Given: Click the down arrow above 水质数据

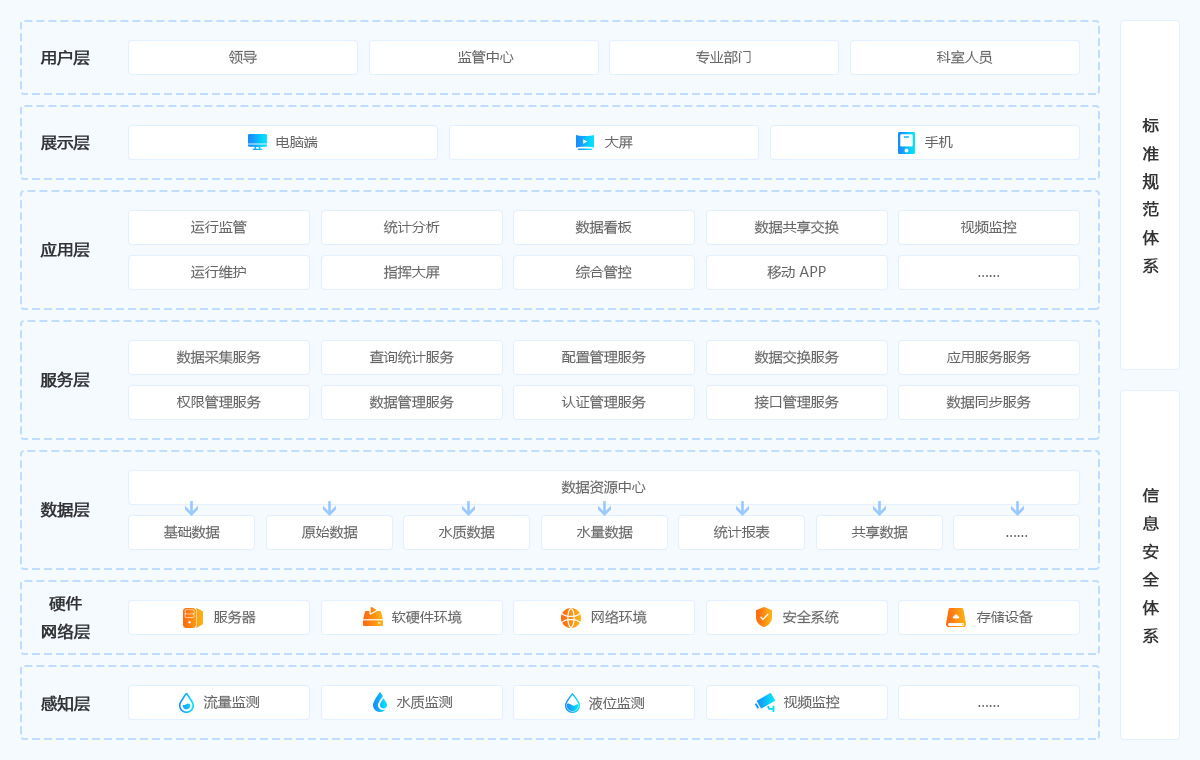Looking at the screenshot, I should pos(468,509).
